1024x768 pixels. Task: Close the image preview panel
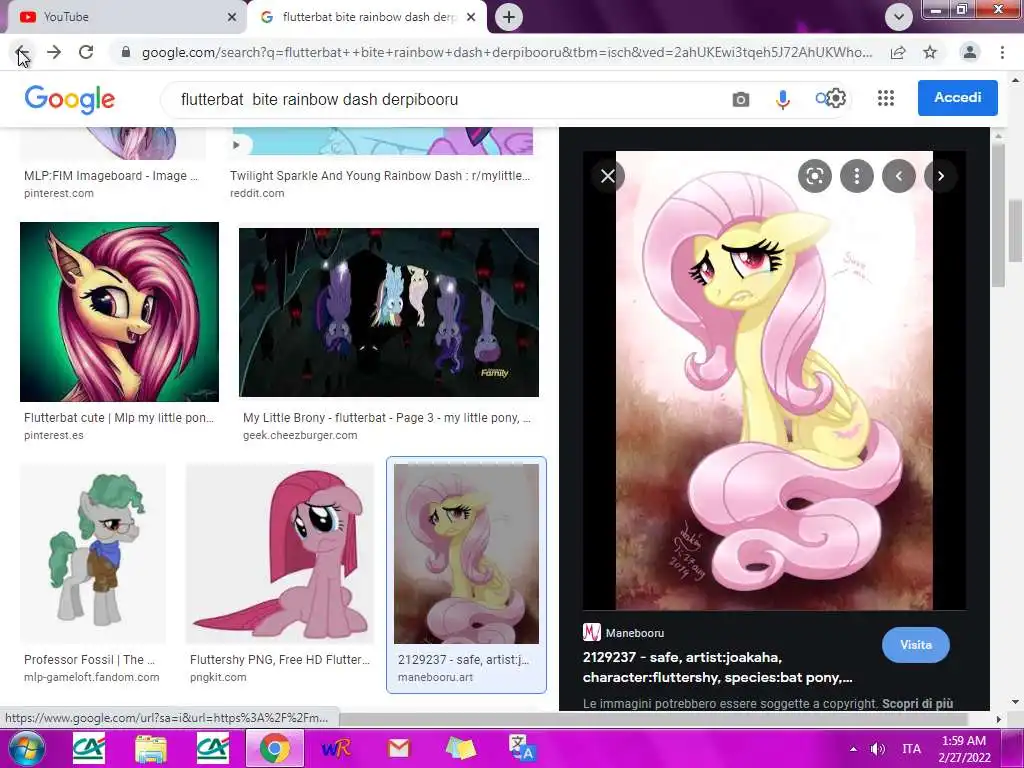[607, 176]
